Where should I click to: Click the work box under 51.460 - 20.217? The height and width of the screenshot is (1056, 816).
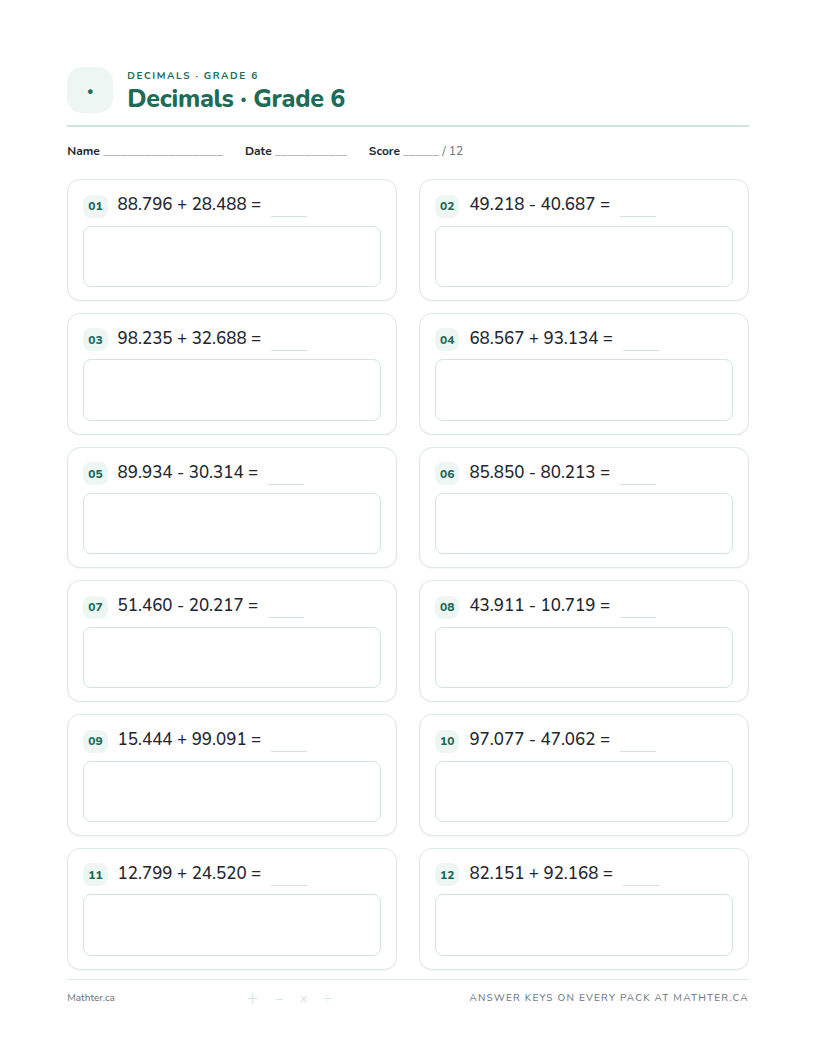click(232, 657)
